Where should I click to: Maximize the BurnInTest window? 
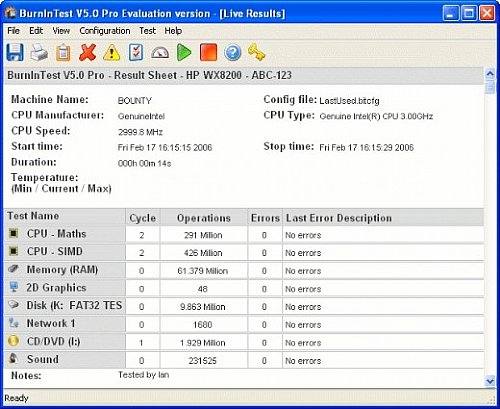469,13
